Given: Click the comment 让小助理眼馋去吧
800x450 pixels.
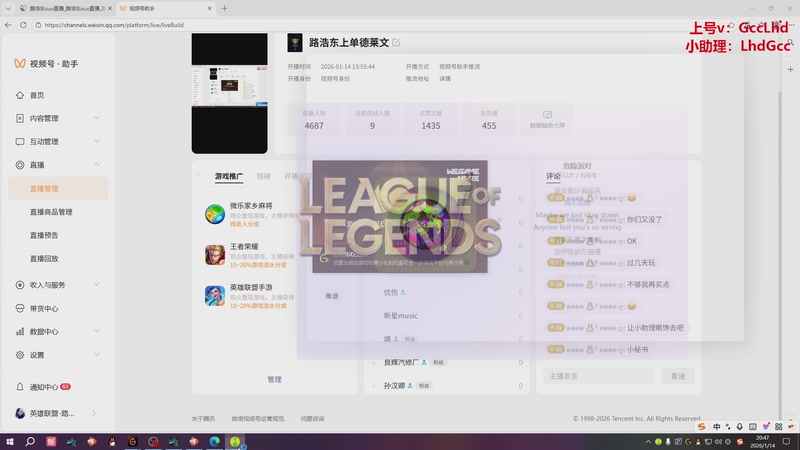Looking at the screenshot, I should (655, 328).
